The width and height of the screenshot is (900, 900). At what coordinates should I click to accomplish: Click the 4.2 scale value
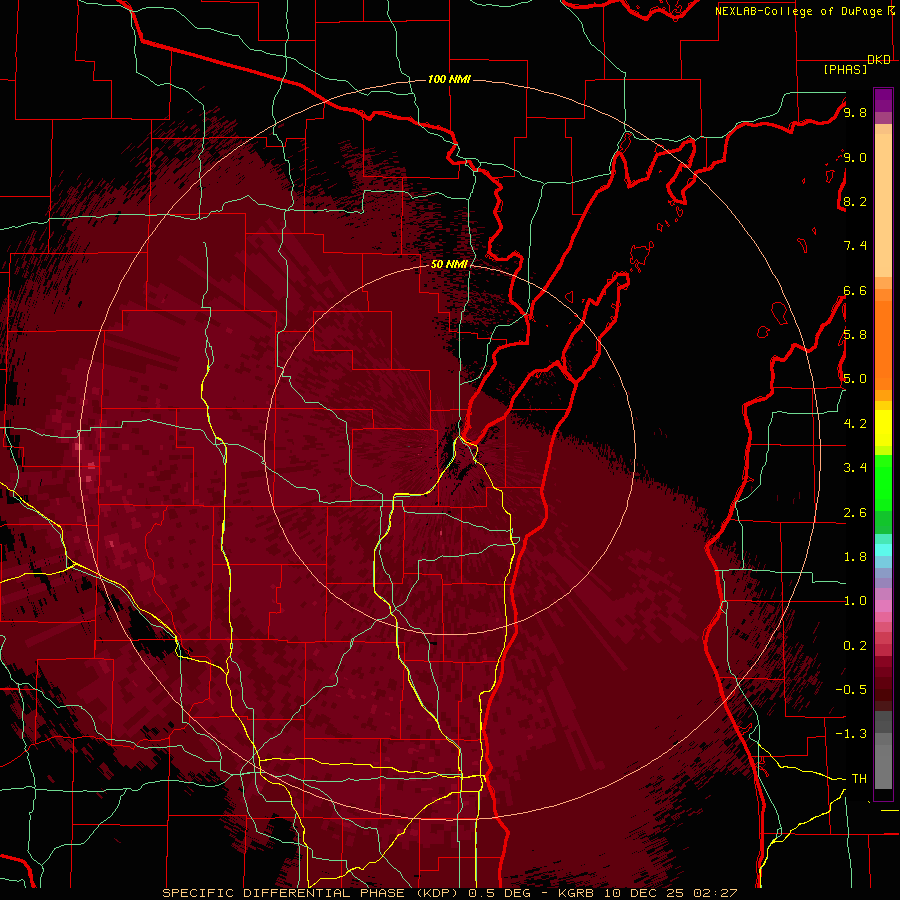click(x=855, y=424)
